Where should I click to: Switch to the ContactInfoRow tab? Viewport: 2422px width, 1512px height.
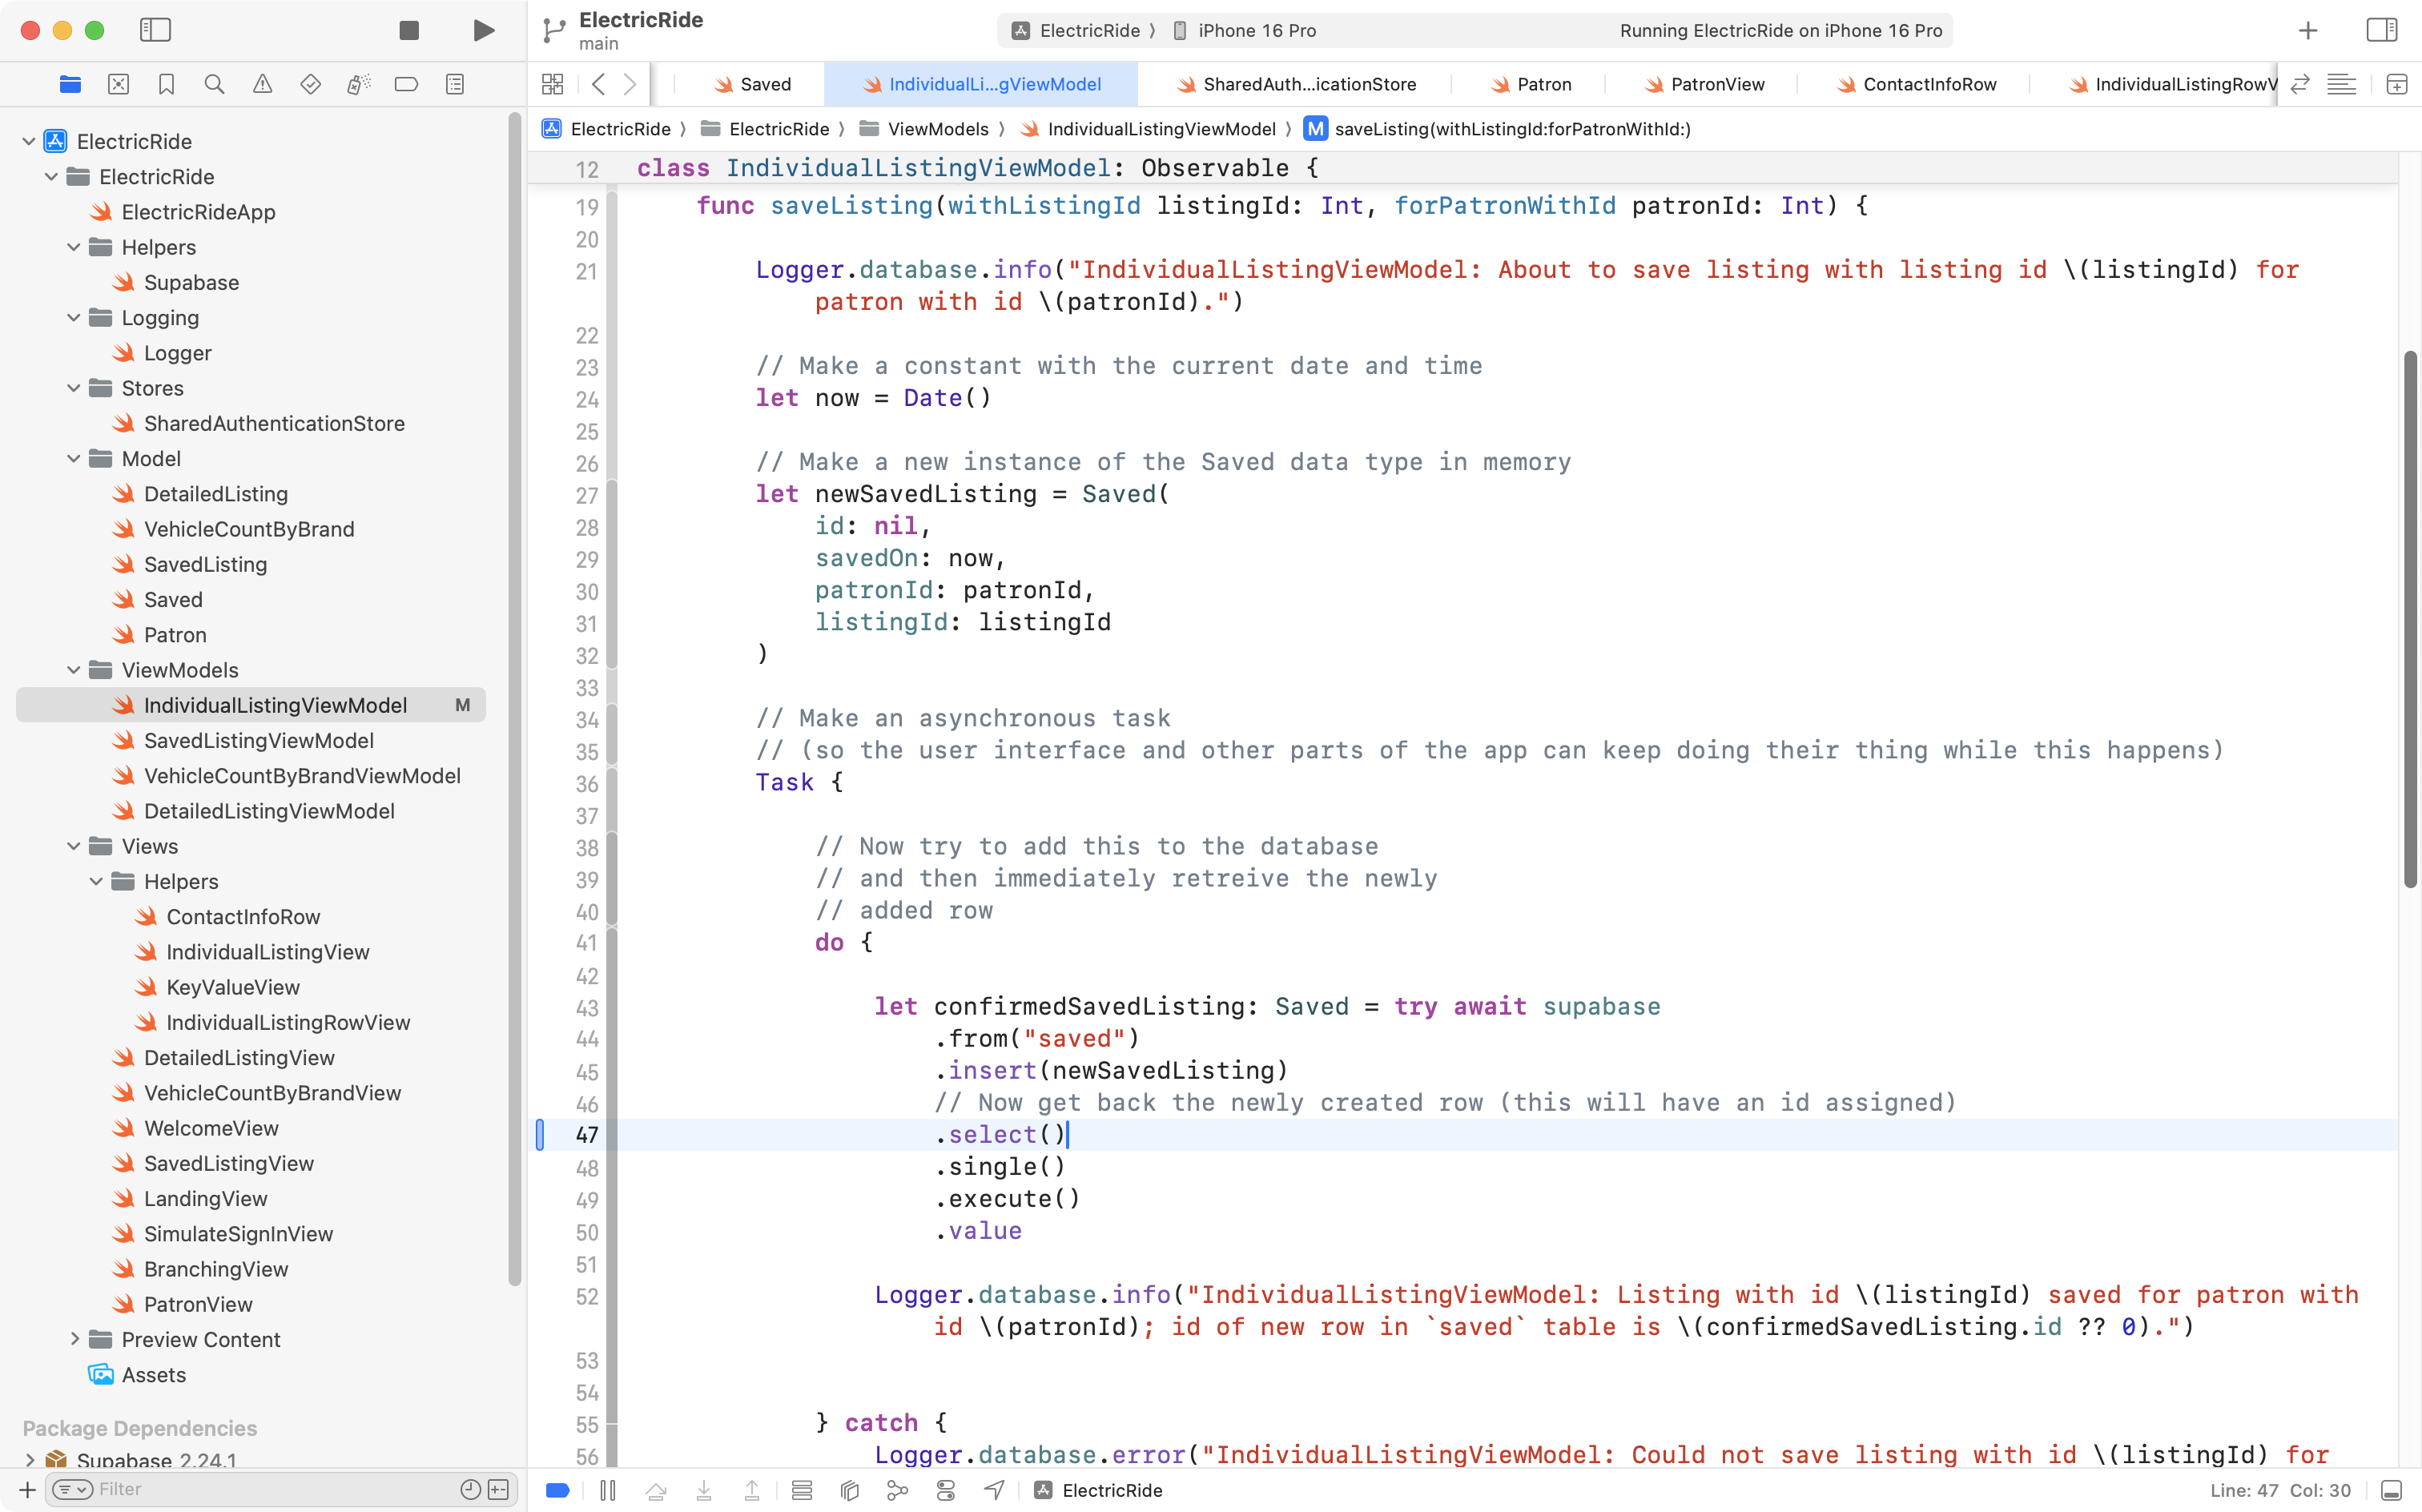[x=1928, y=84]
